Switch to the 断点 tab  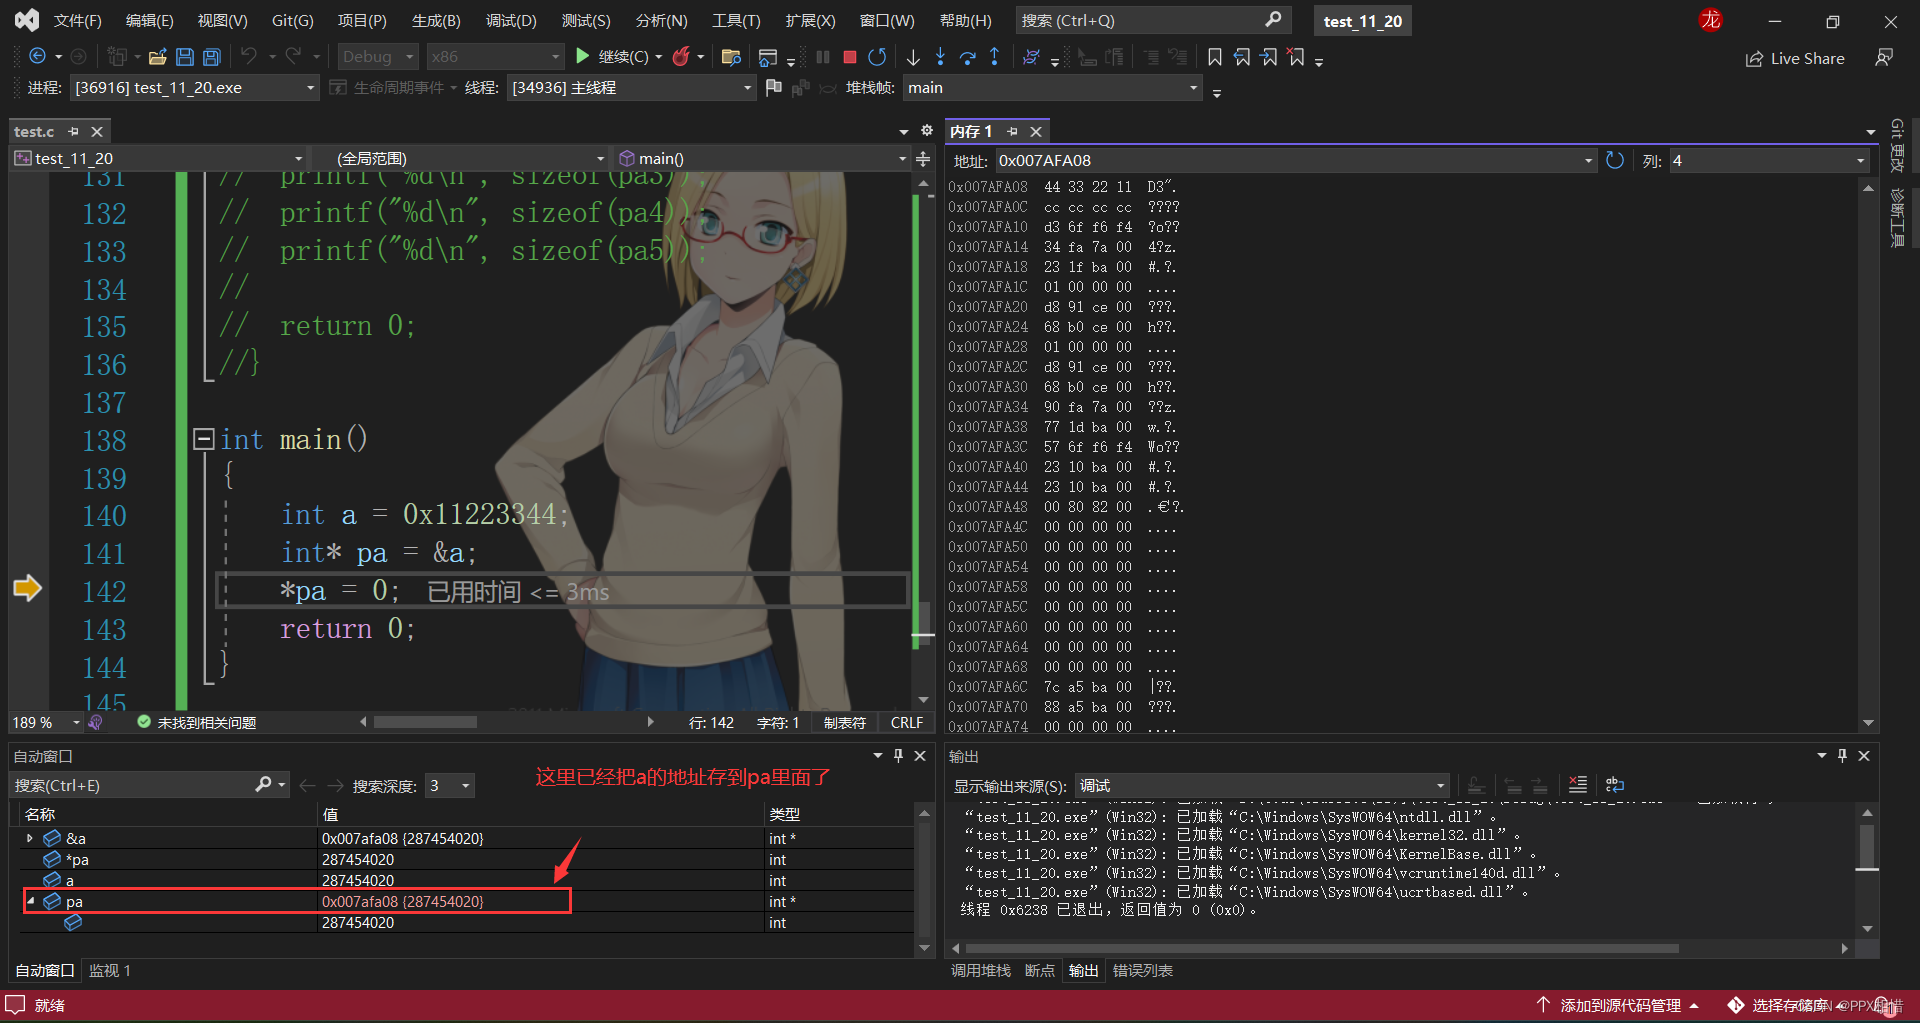(x=1039, y=971)
